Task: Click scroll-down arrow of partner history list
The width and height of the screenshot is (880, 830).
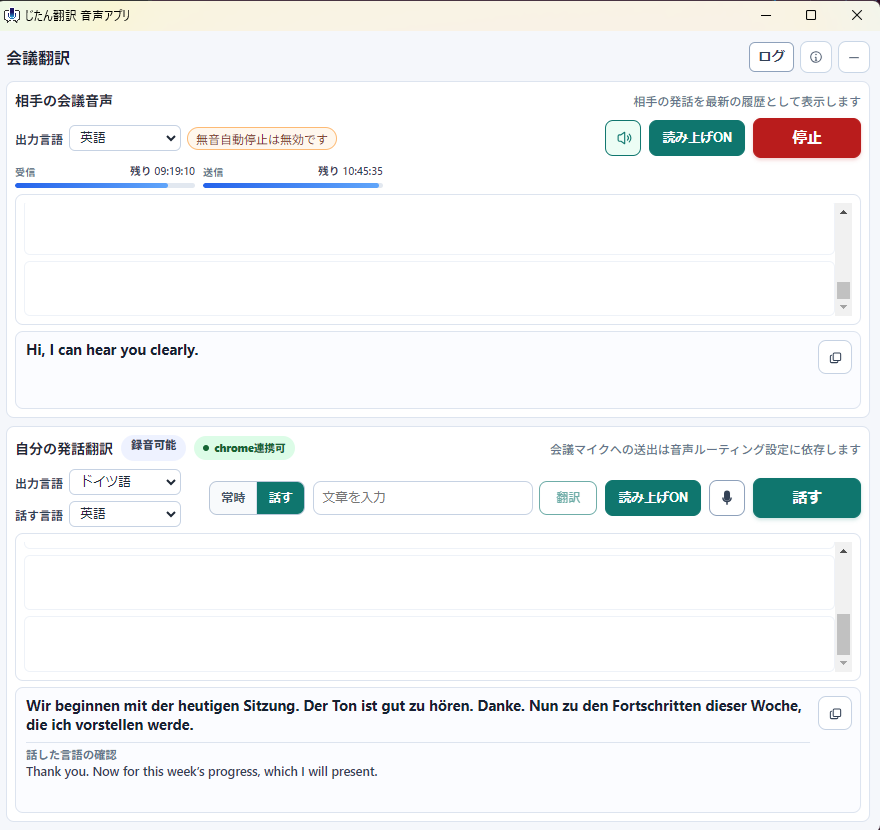Action: [843, 307]
